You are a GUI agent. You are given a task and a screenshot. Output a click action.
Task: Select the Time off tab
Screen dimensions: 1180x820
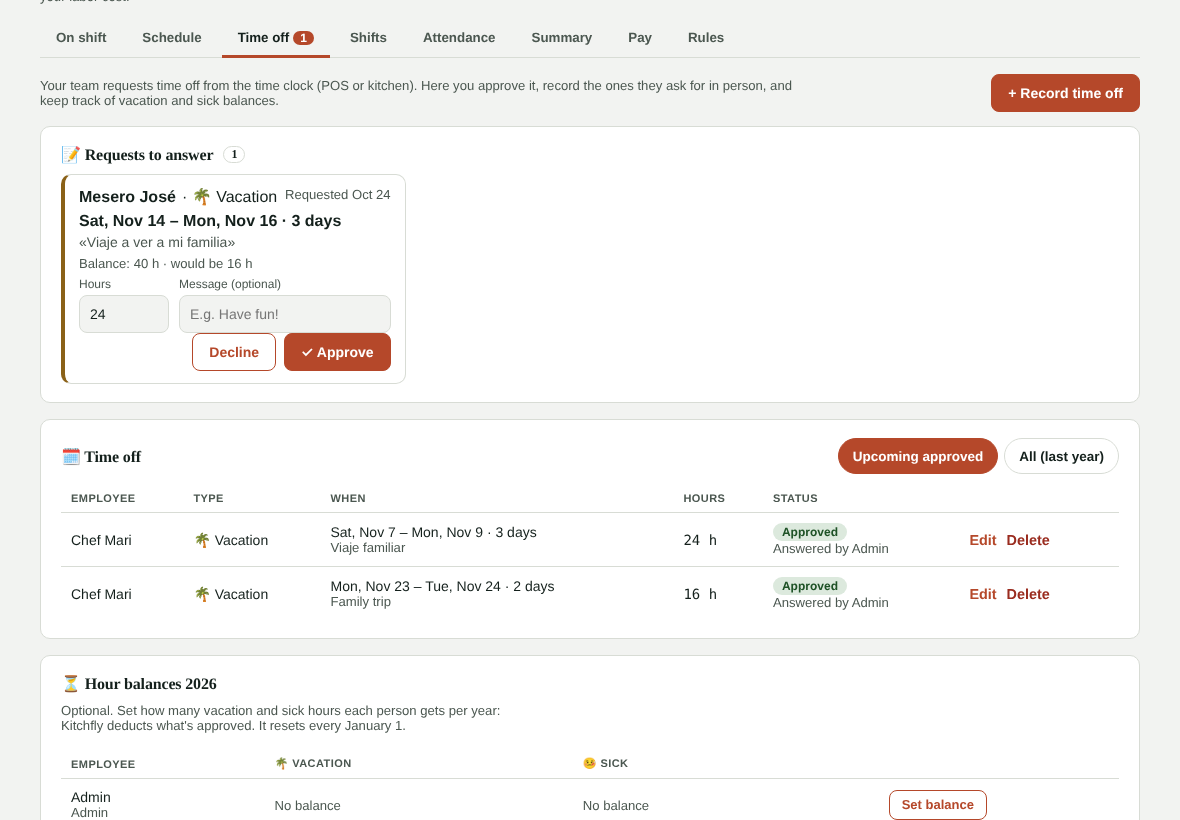click(275, 38)
